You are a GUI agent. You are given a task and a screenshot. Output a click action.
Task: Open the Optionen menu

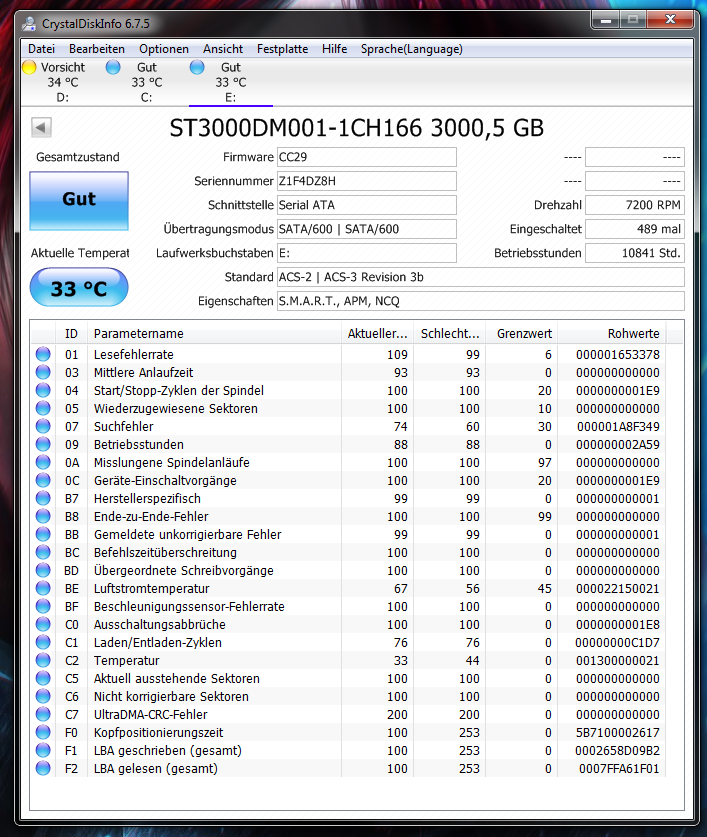[x=163, y=49]
